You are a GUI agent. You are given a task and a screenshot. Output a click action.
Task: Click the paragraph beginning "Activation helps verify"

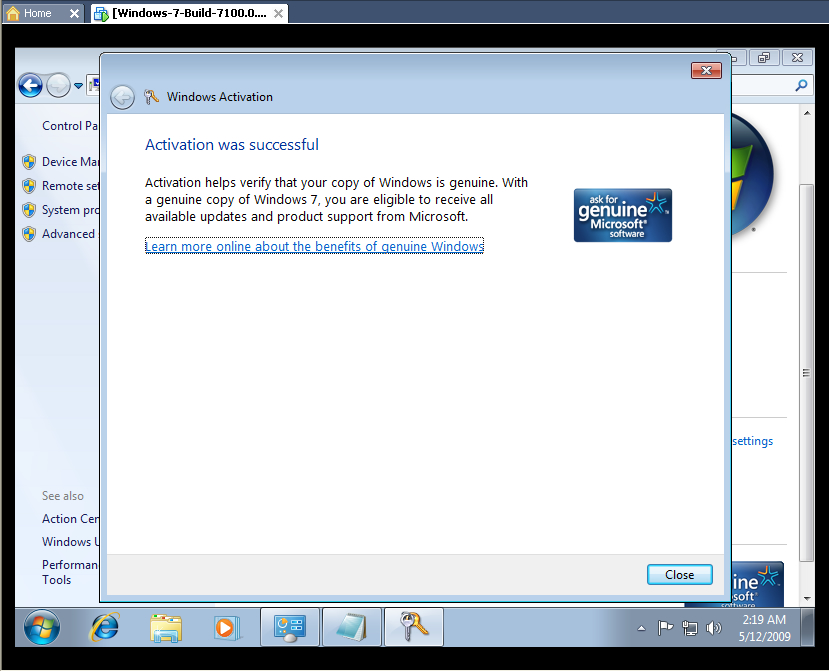click(x=337, y=199)
